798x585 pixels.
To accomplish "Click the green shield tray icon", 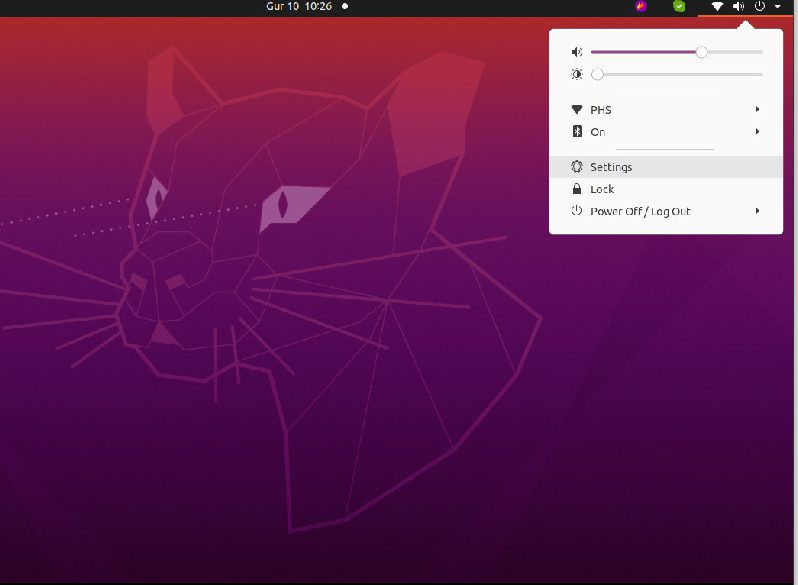I will point(679,6).
